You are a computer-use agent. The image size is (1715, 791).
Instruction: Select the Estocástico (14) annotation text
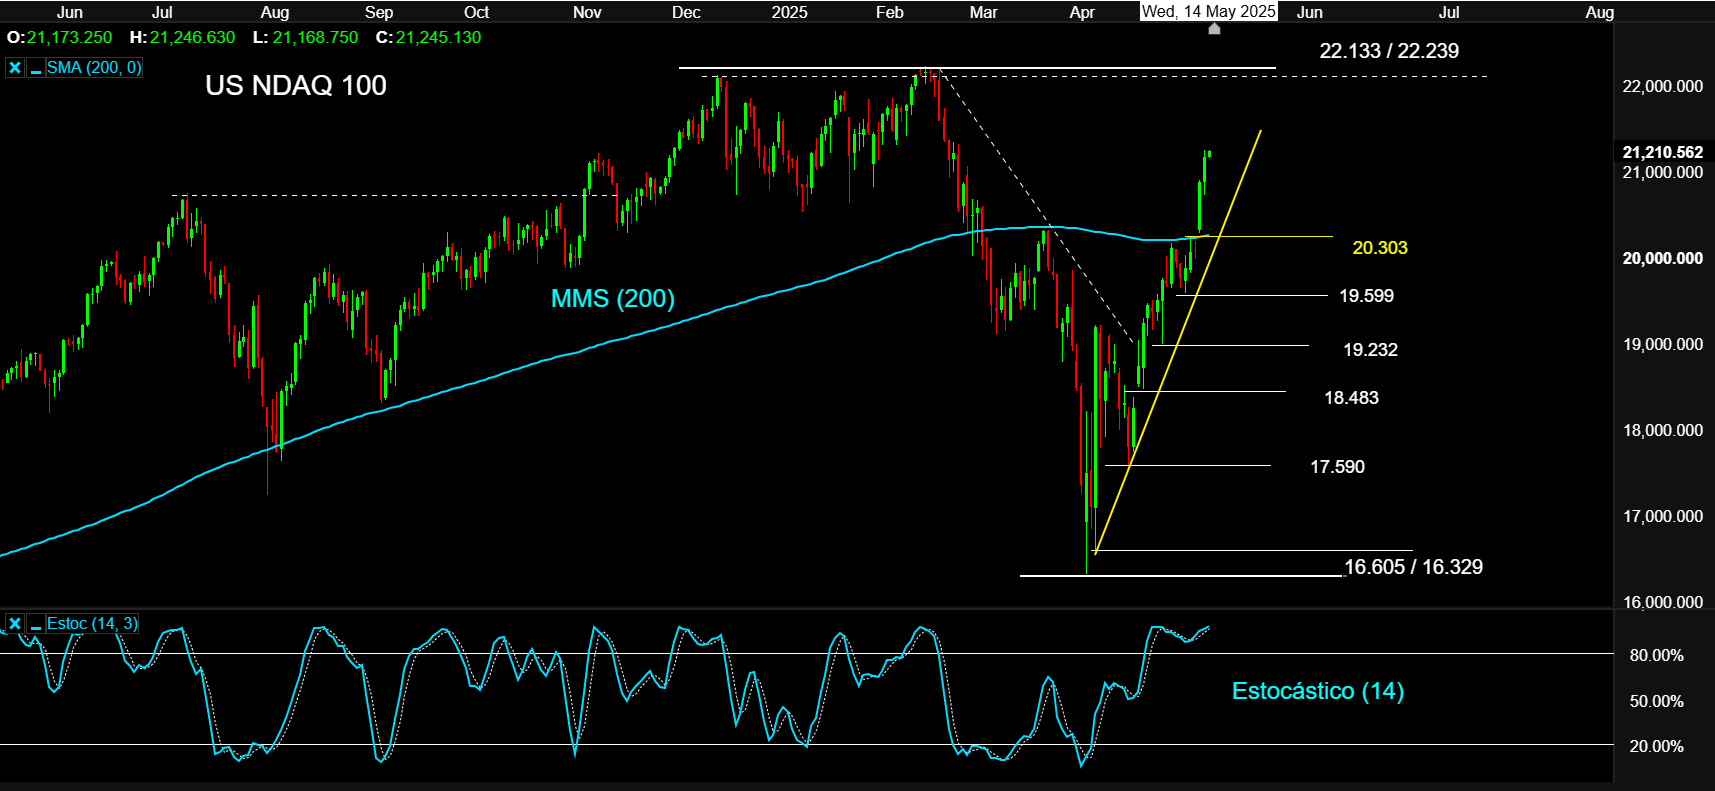[x=1318, y=691]
